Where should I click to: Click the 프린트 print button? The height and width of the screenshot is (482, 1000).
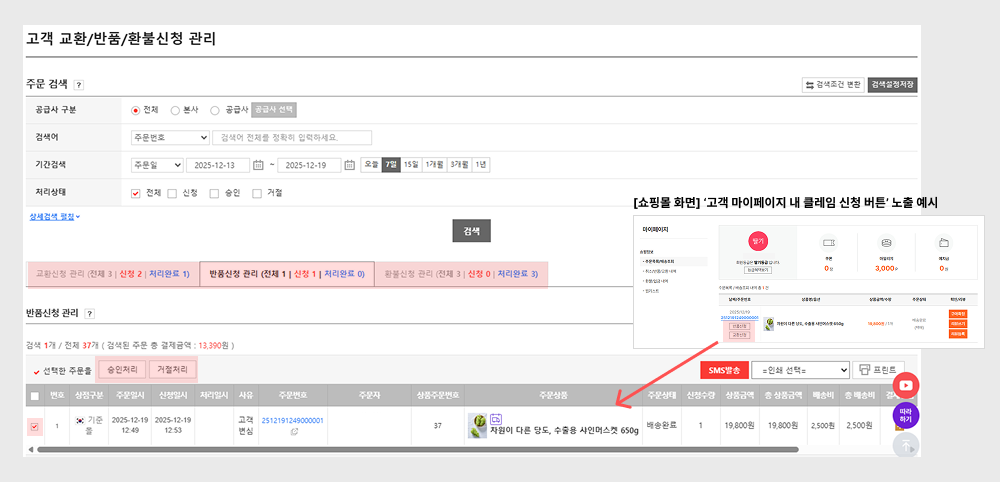click(878, 370)
